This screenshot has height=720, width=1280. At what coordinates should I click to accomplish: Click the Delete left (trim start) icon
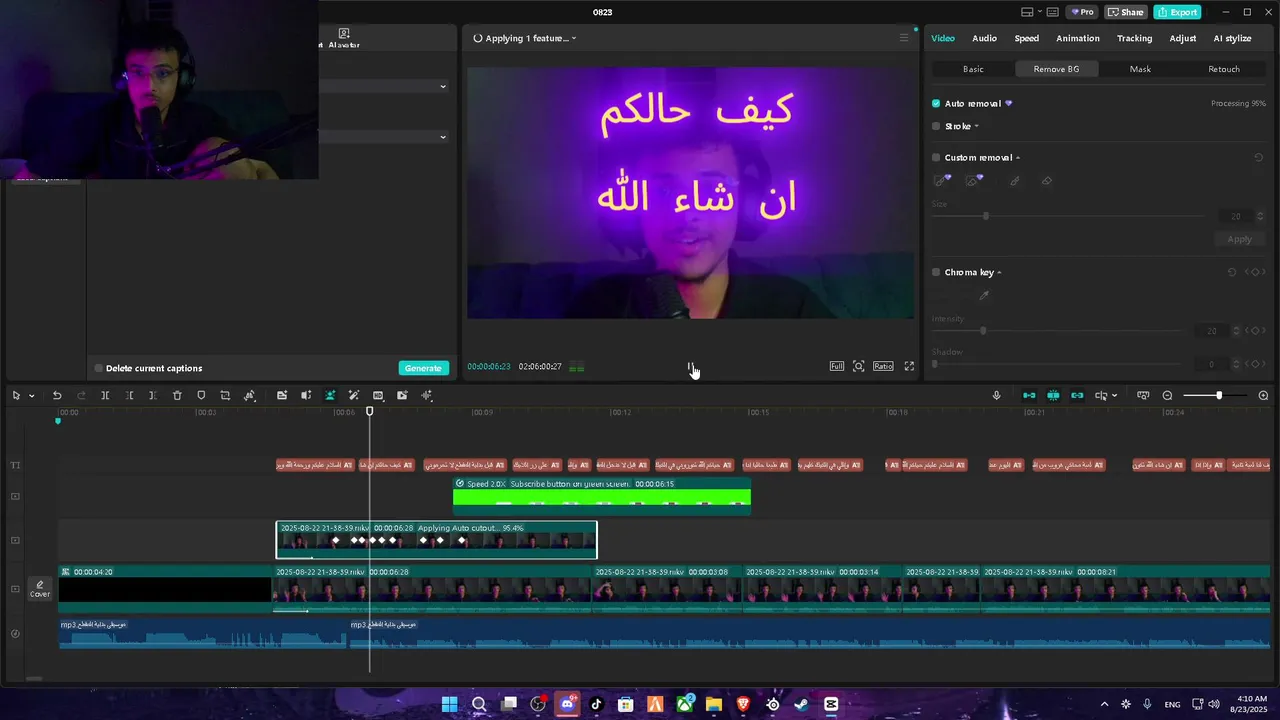(129, 396)
